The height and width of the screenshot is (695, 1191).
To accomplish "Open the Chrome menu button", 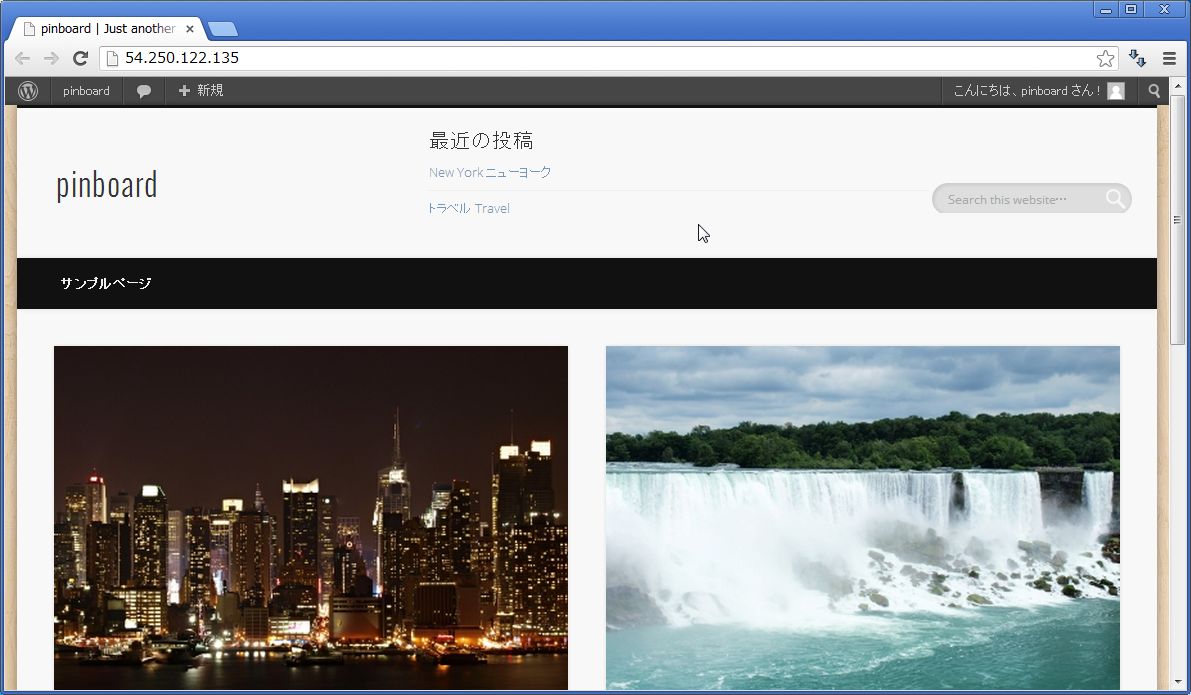I will pos(1169,58).
